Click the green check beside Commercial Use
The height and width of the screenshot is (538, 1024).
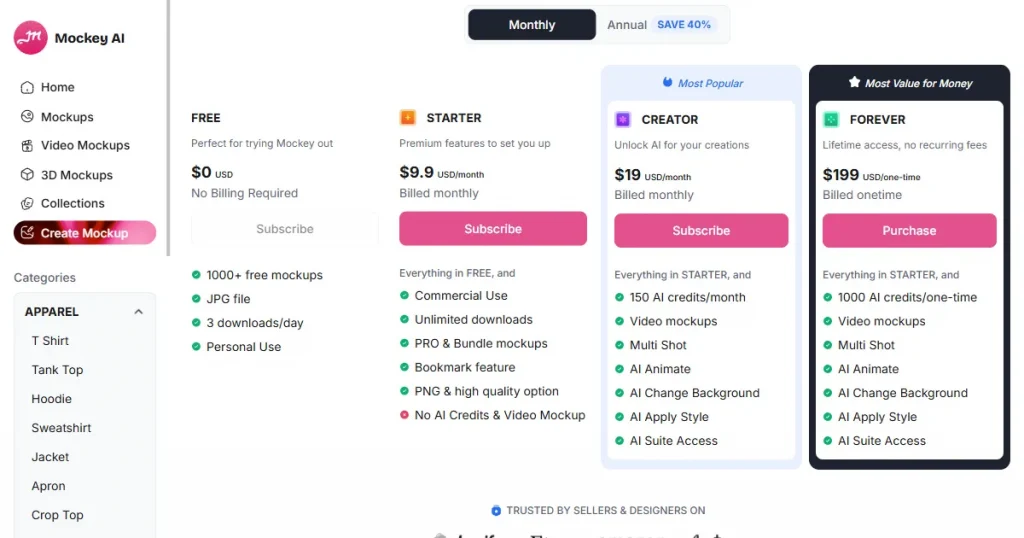[x=404, y=295]
